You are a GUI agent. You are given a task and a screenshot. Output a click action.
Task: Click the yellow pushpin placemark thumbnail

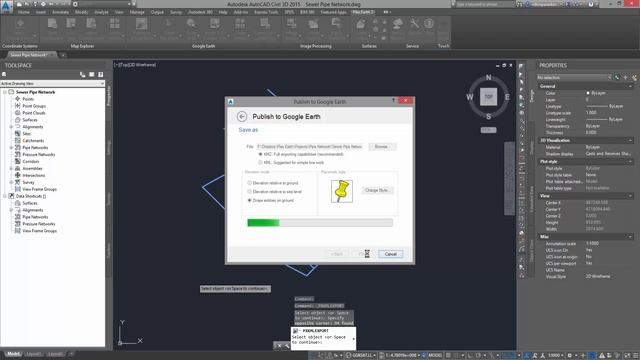point(342,191)
